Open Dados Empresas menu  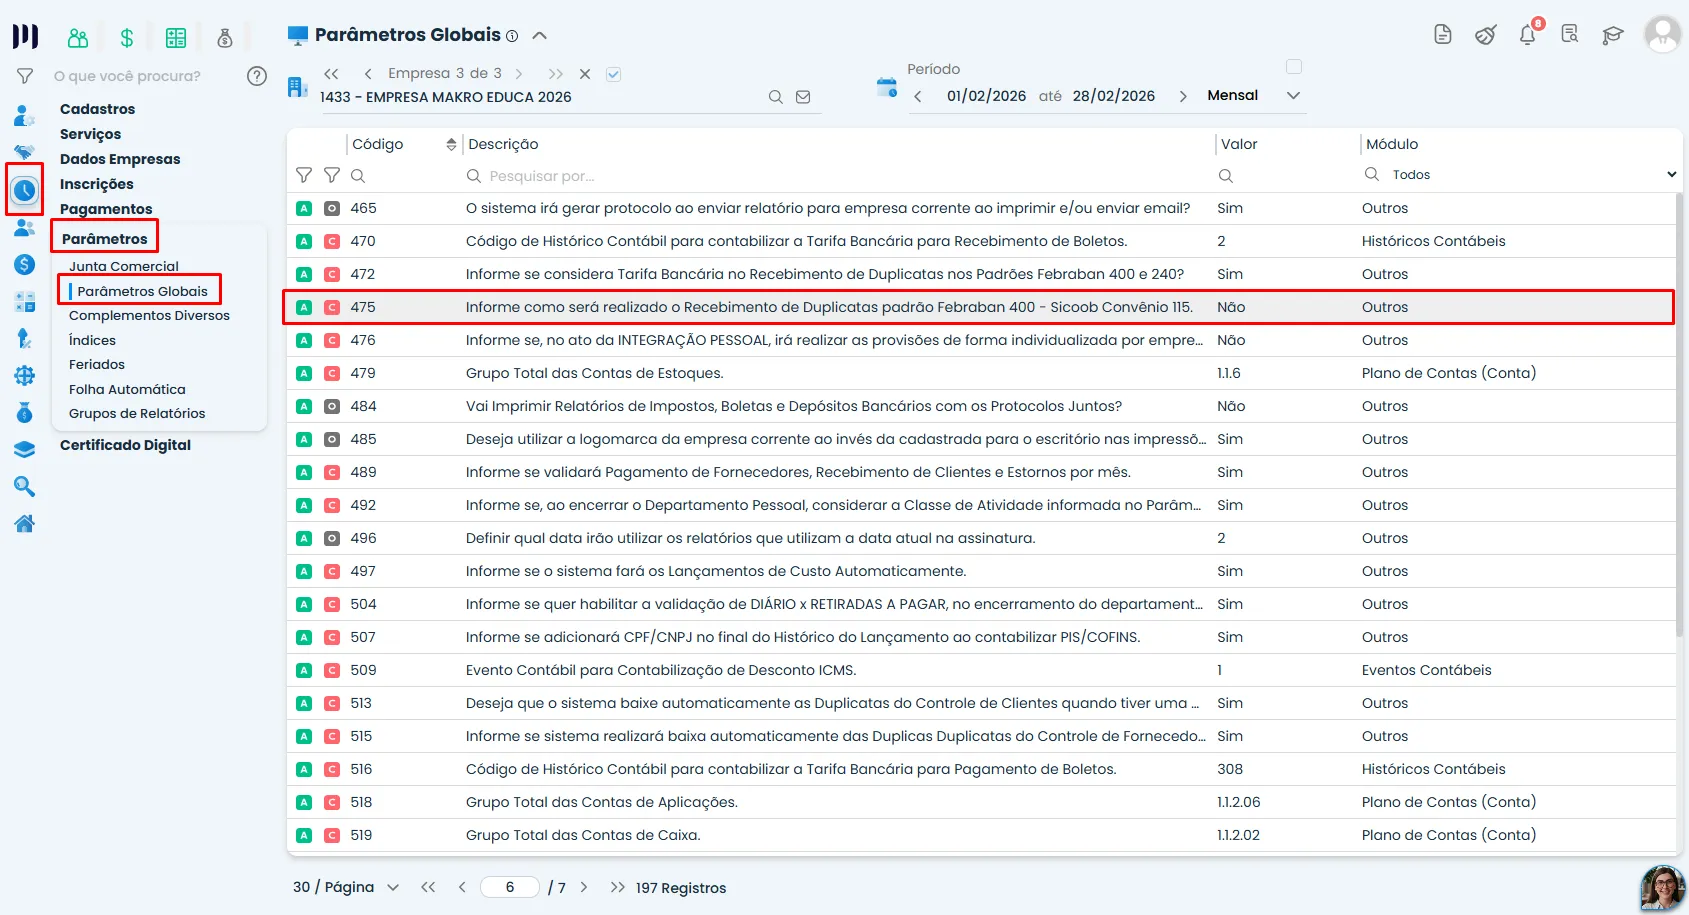tap(120, 159)
